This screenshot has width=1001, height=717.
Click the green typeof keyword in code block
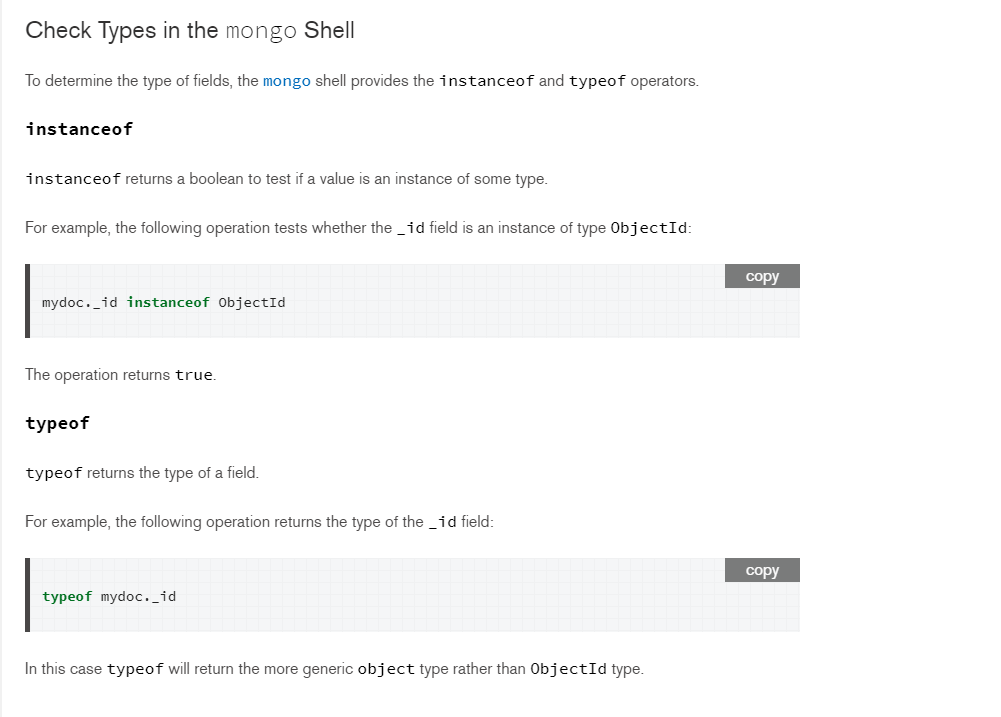pos(63,596)
